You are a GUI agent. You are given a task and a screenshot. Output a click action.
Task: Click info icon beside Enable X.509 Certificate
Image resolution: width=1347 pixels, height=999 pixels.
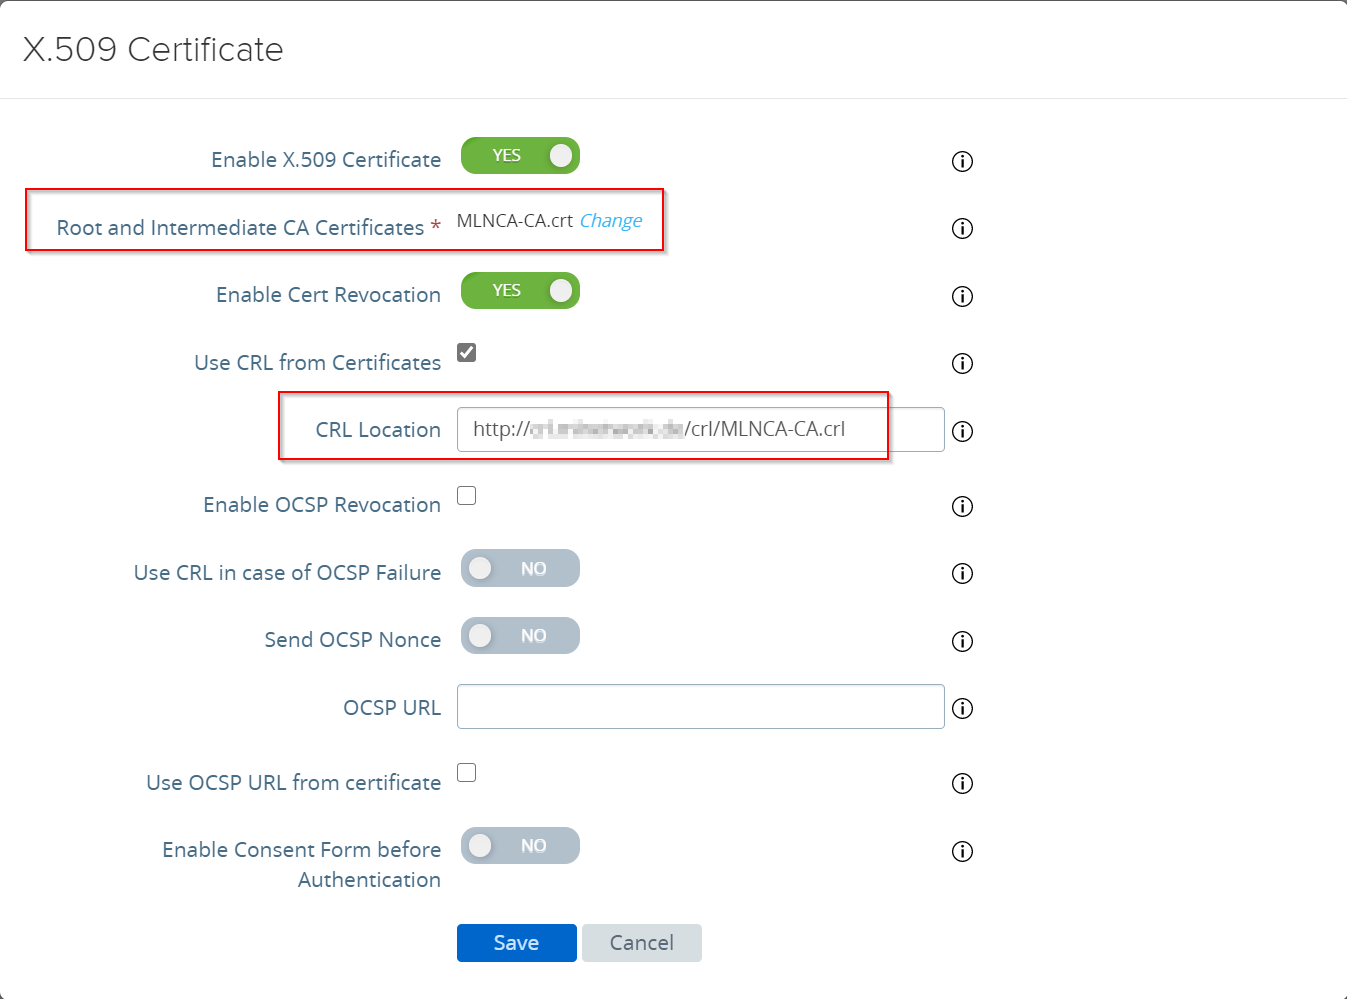(962, 161)
